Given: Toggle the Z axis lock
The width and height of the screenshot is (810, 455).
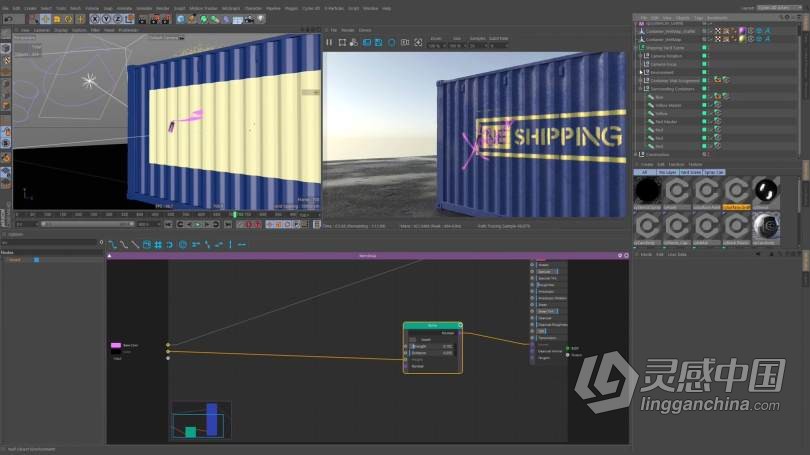Looking at the screenshot, I should pos(117,19).
